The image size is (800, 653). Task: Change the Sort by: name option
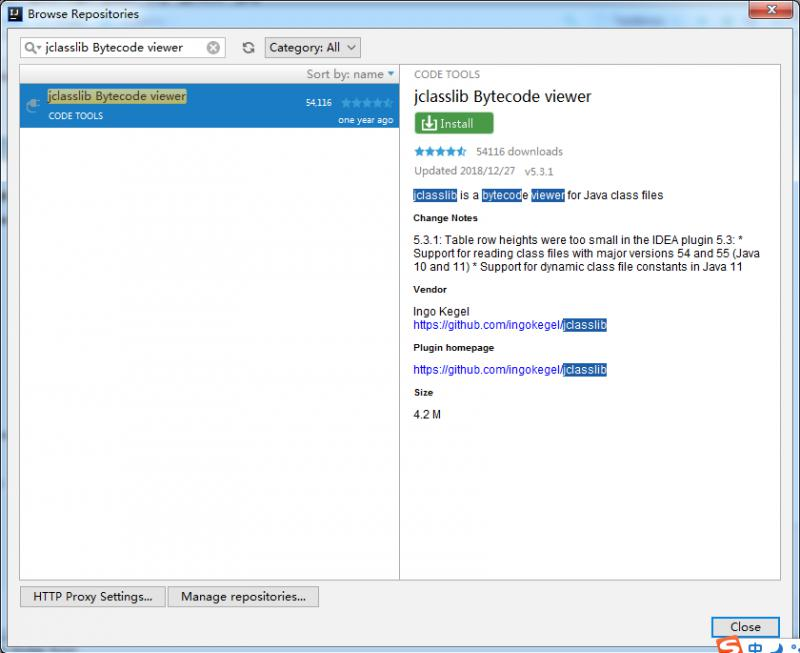(x=350, y=74)
